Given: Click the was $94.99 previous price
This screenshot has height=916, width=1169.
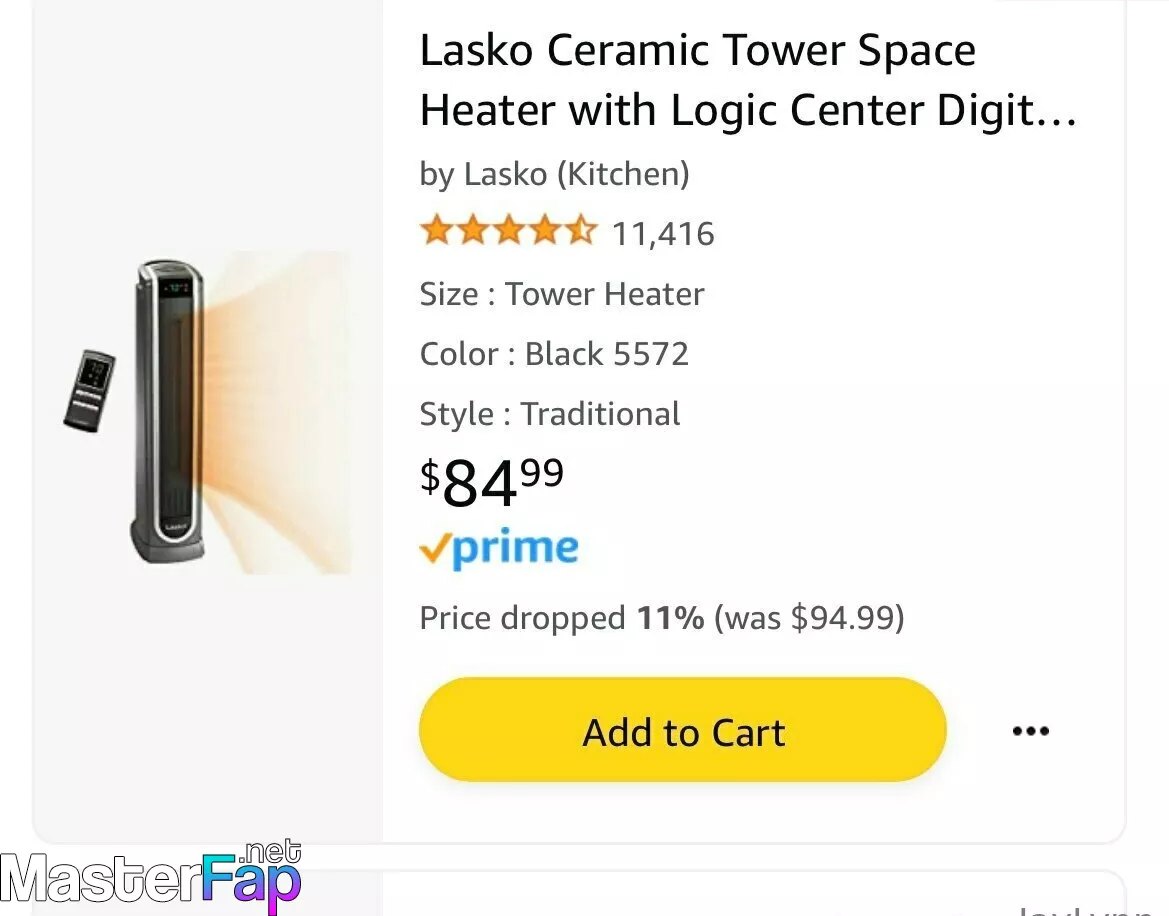Looking at the screenshot, I should 809,617.
